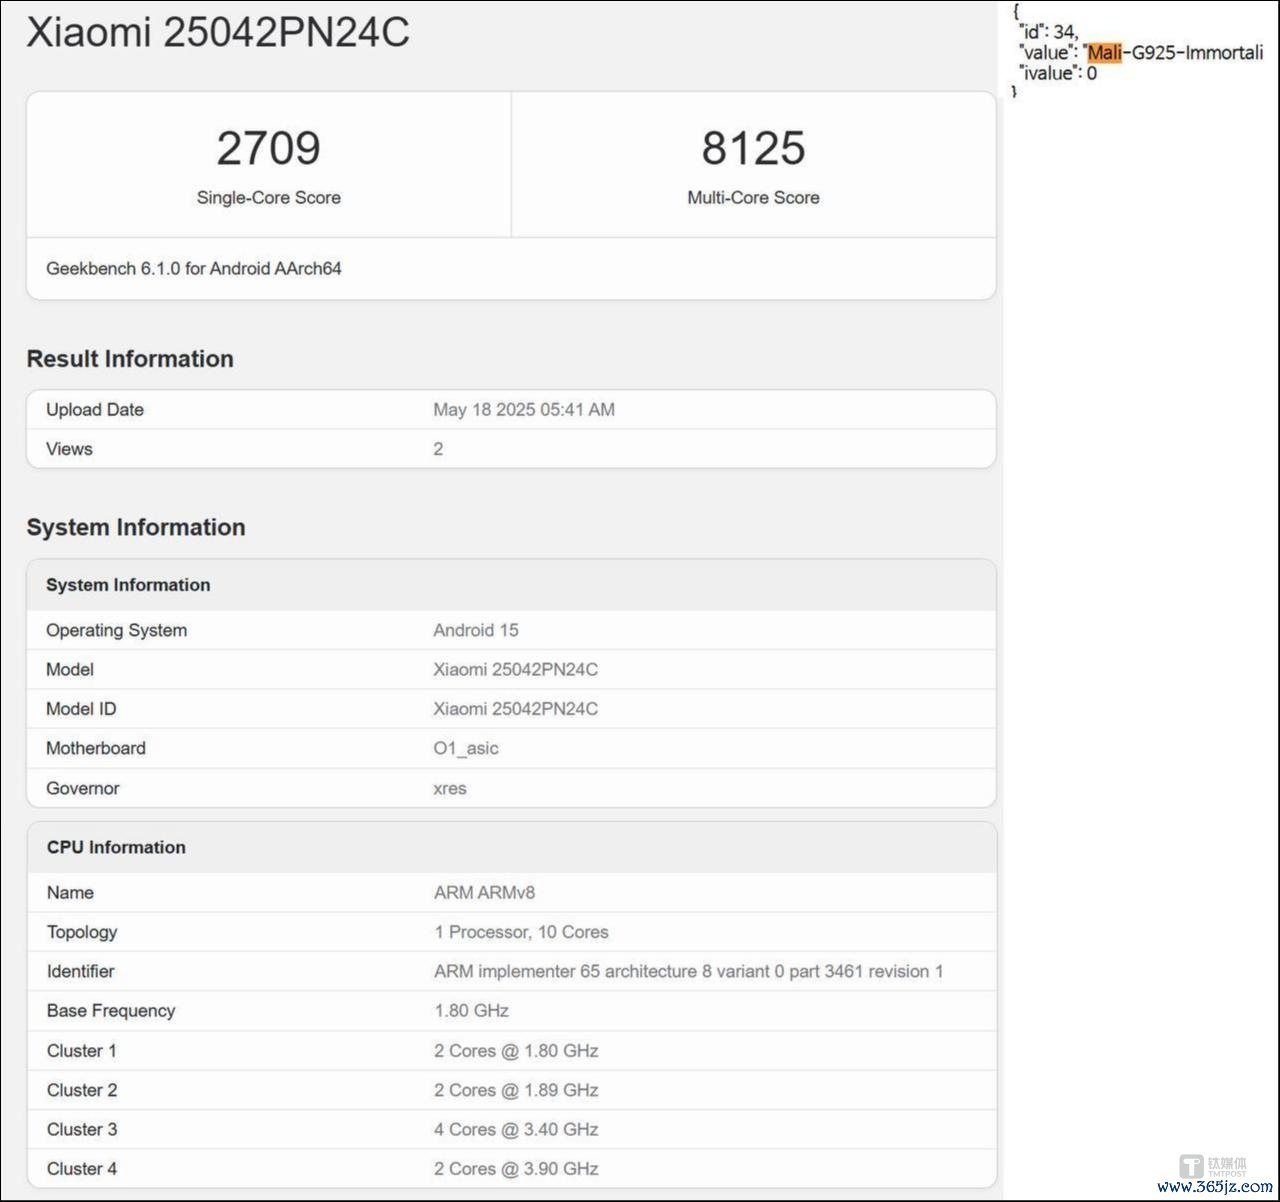Click the single-core score 2709
This screenshot has height=1202, width=1280.
[268, 148]
